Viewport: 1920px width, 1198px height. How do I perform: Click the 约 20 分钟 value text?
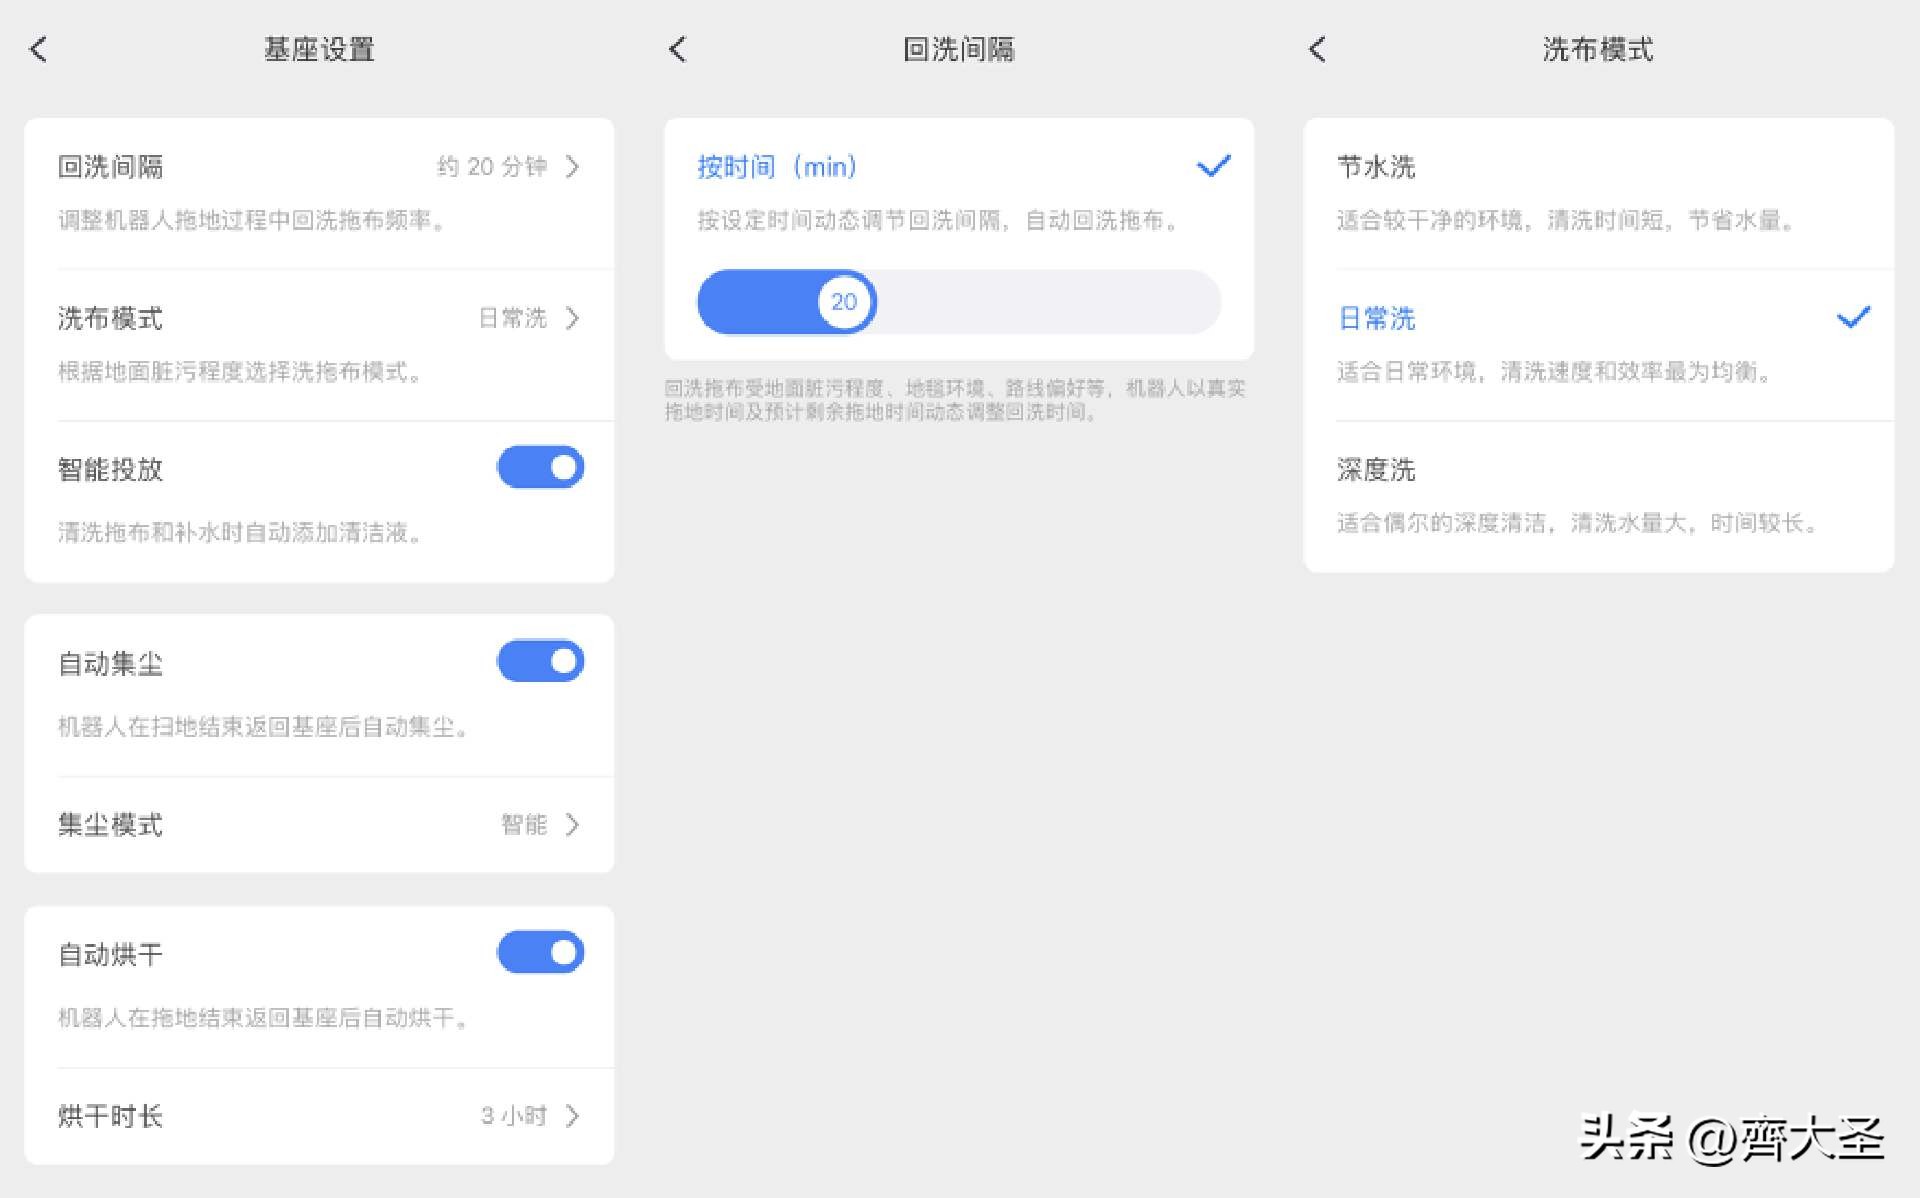[494, 167]
